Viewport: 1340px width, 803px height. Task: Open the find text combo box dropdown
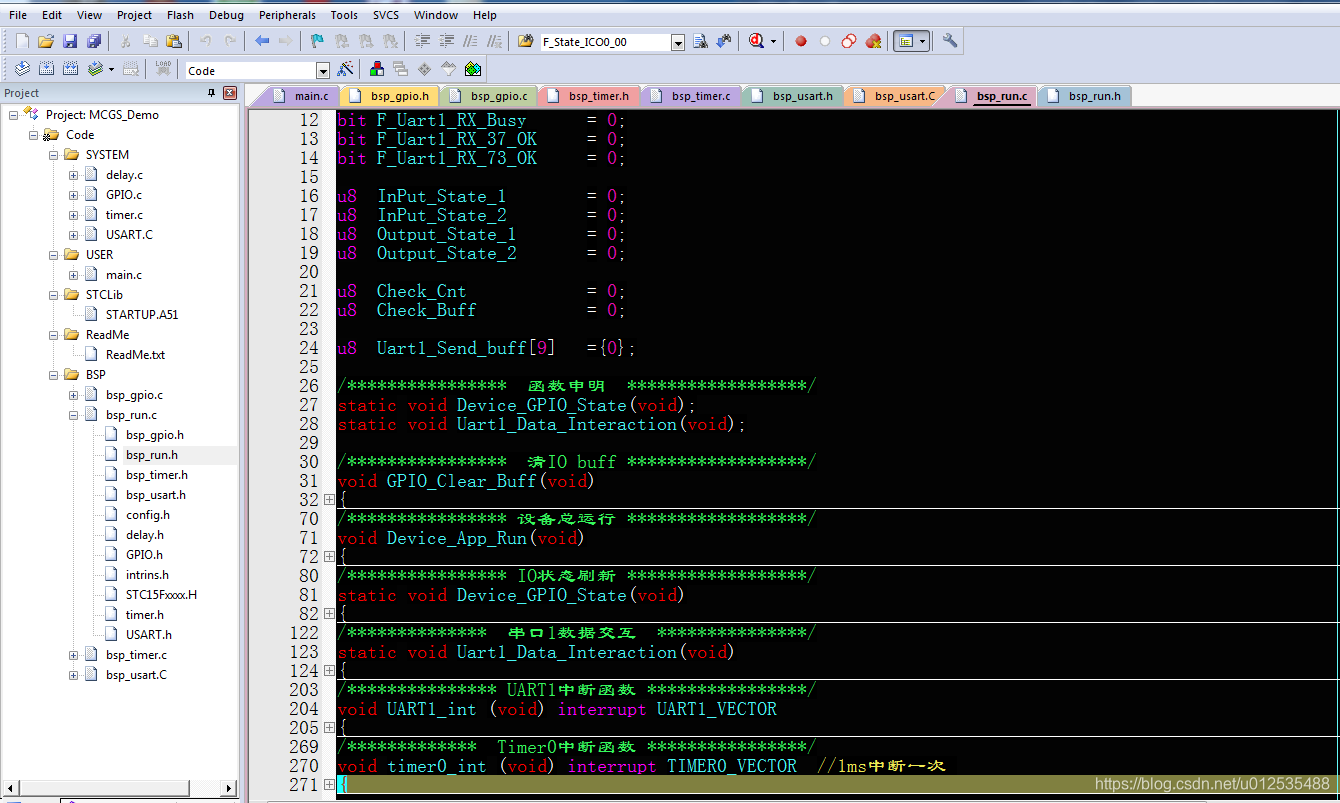678,42
